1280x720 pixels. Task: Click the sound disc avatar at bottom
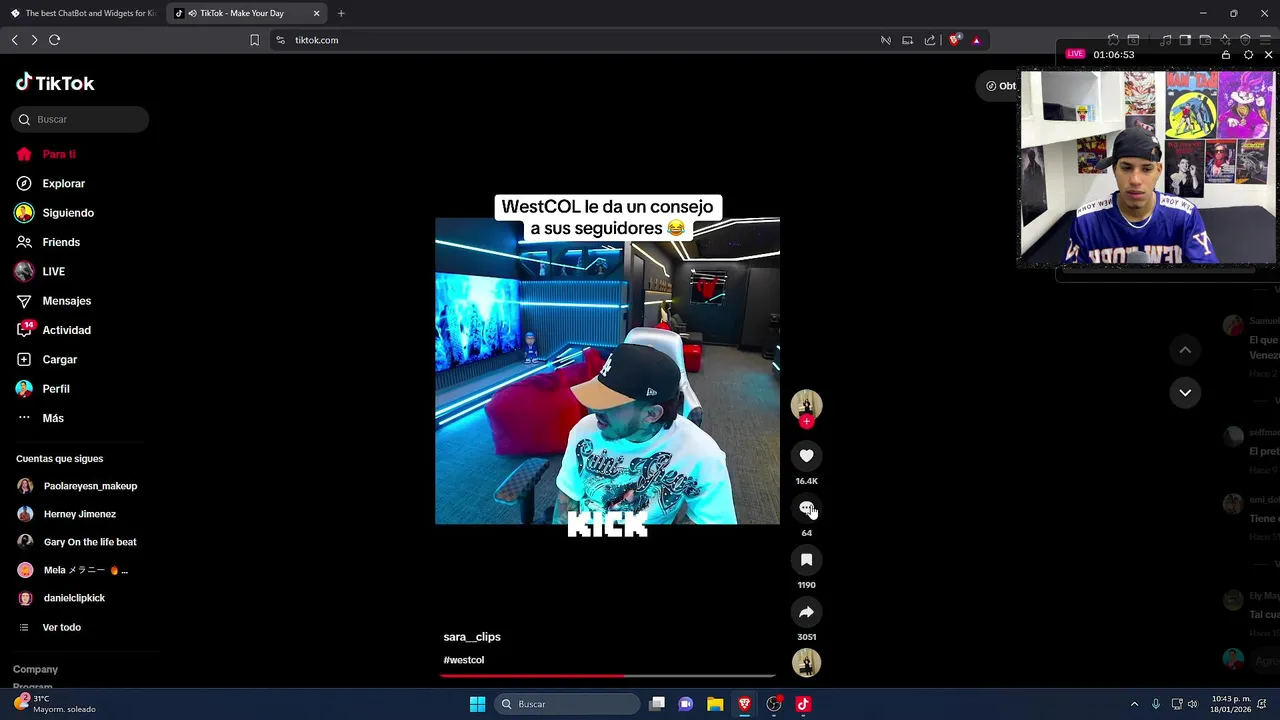806,663
